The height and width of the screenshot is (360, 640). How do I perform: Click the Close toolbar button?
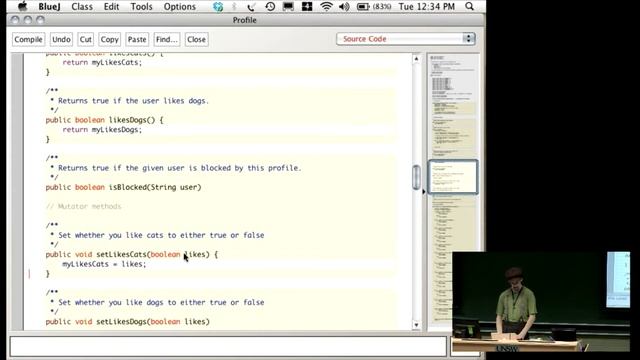[x=196, y=40]
